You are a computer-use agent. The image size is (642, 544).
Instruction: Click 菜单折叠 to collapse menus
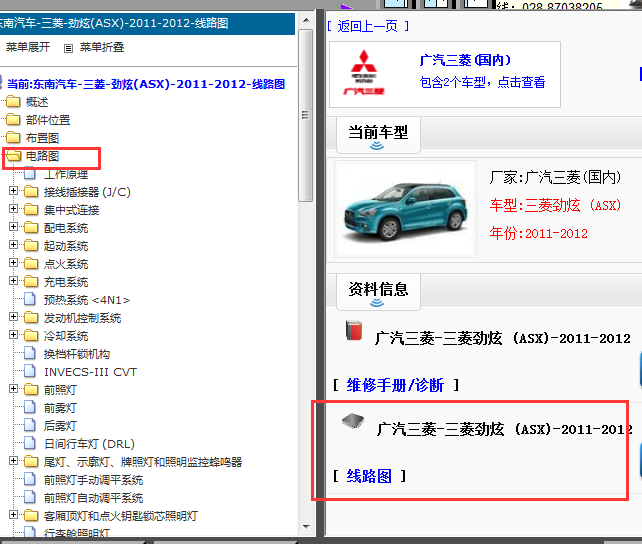(102, 47)
